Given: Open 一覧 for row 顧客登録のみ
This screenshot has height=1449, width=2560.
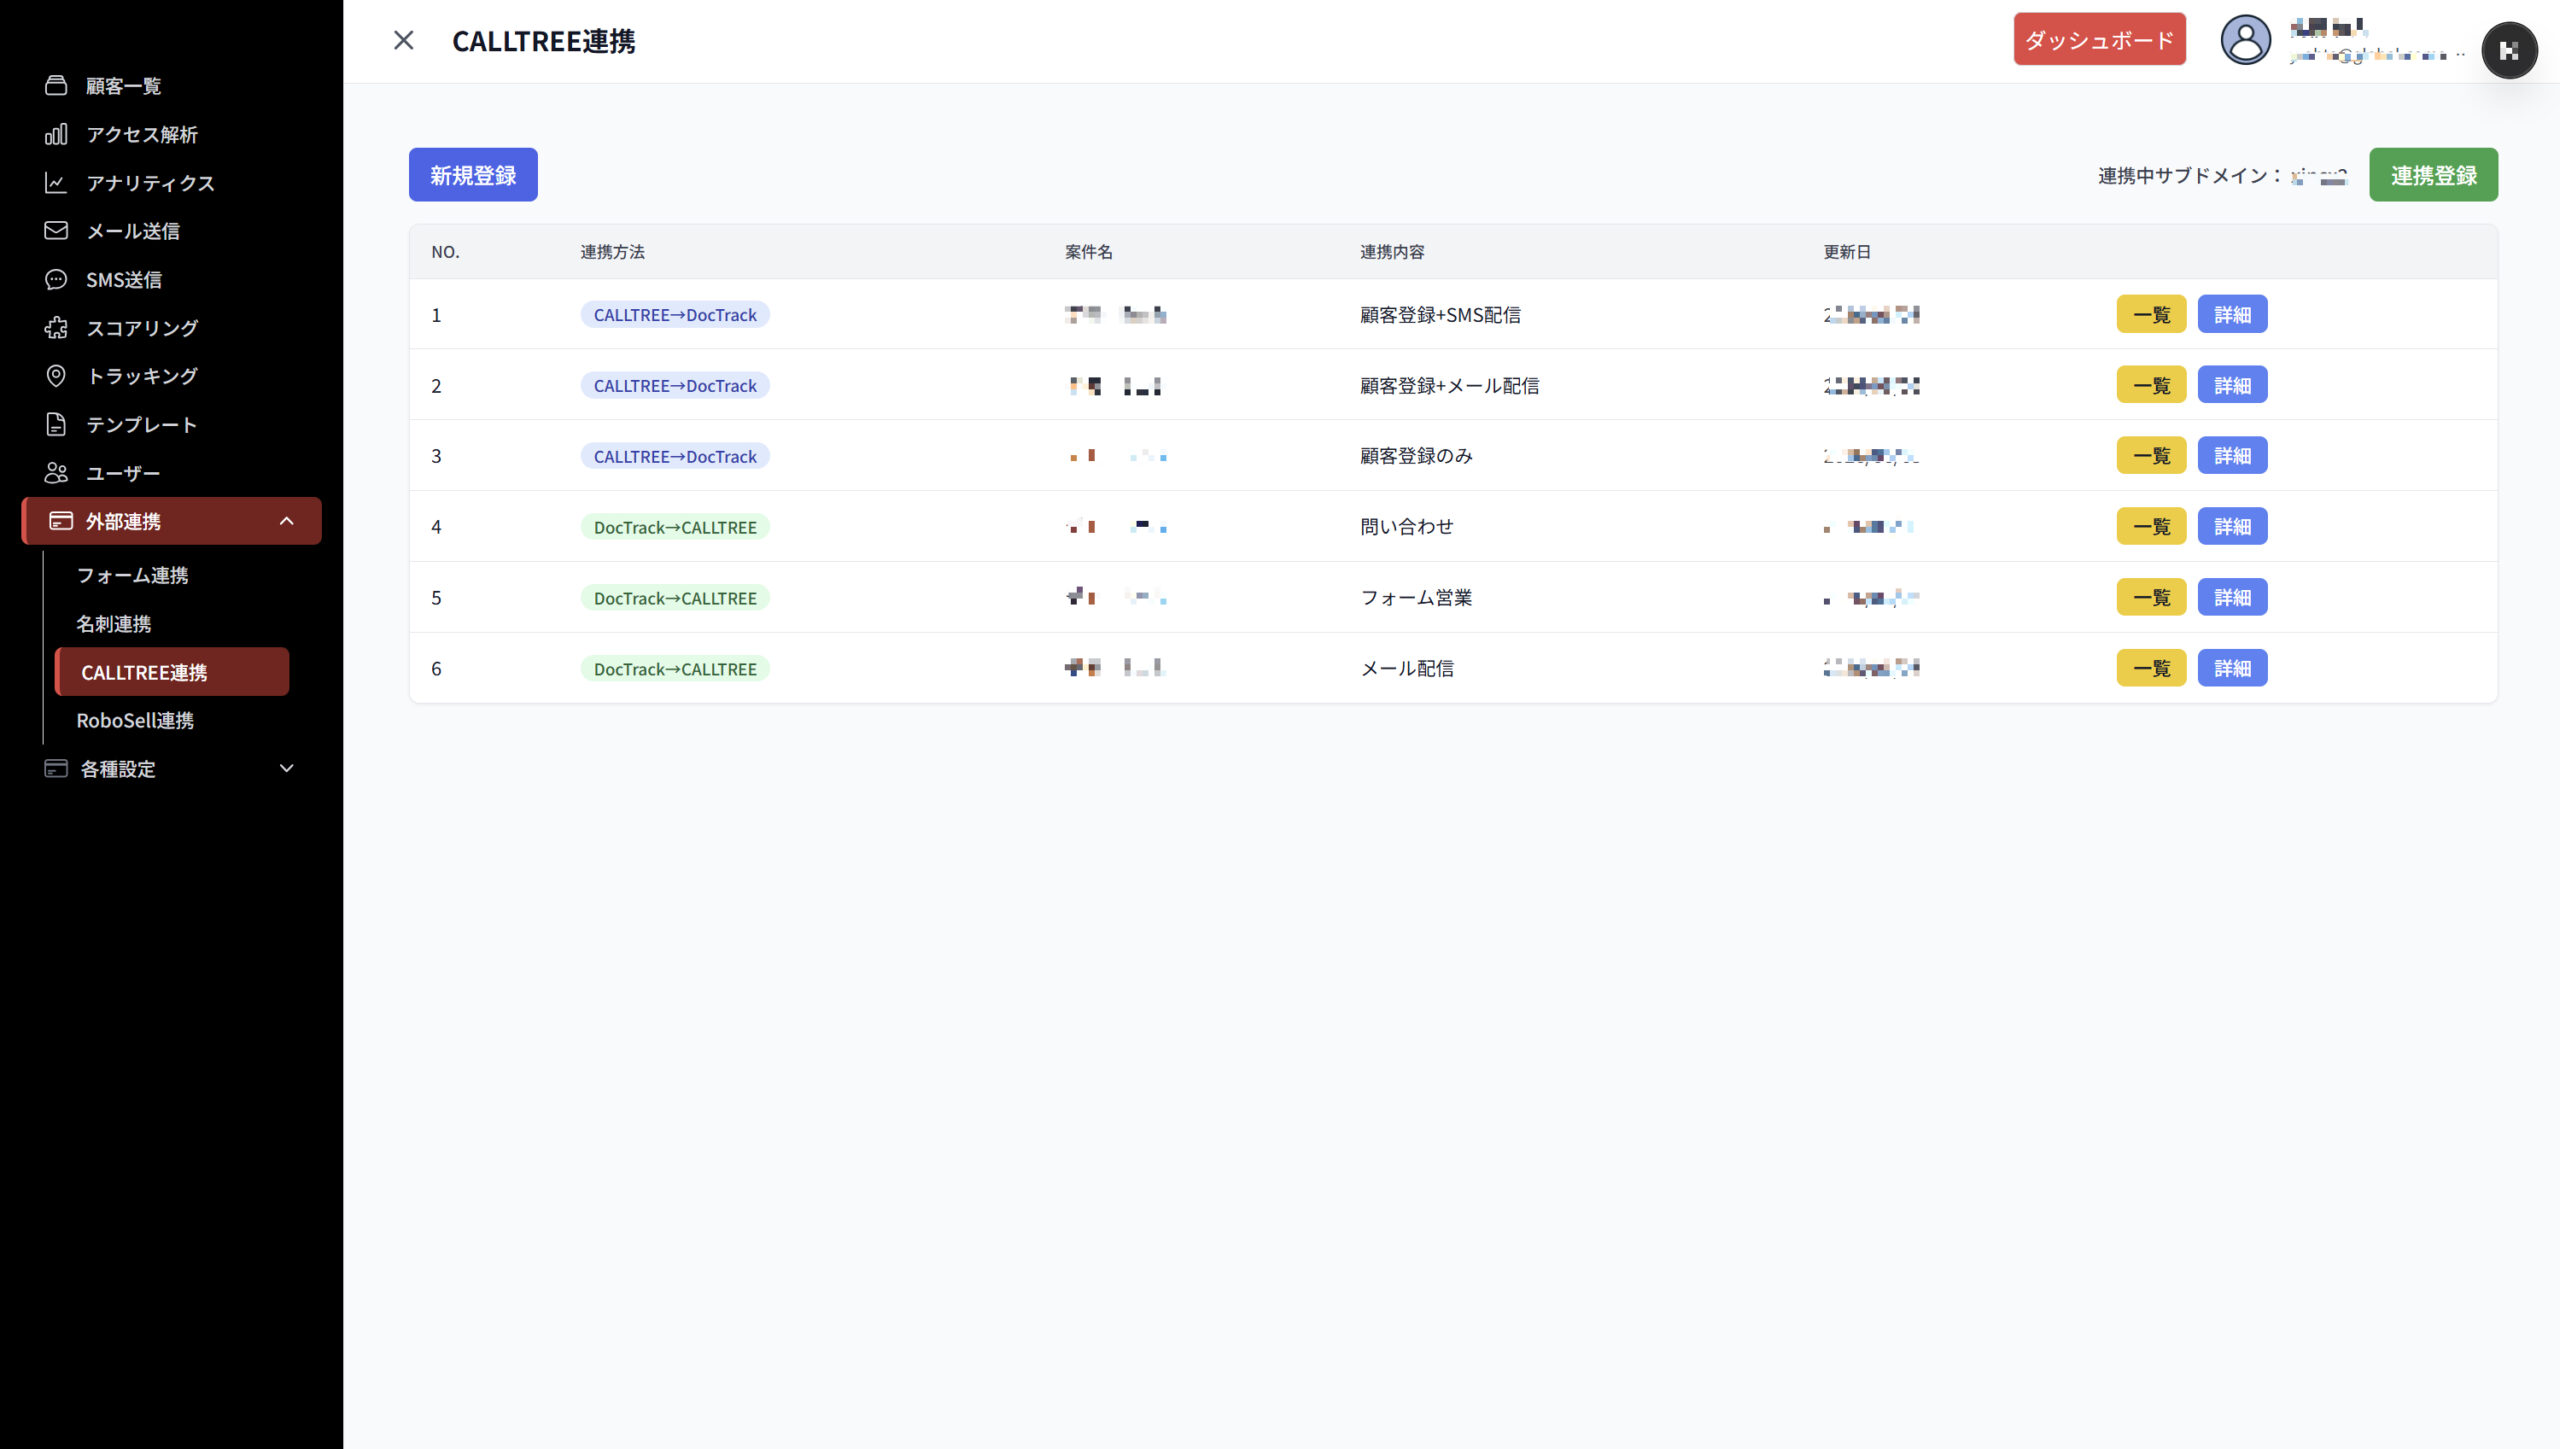Looking at the screenshot, I should [2151, 456].
